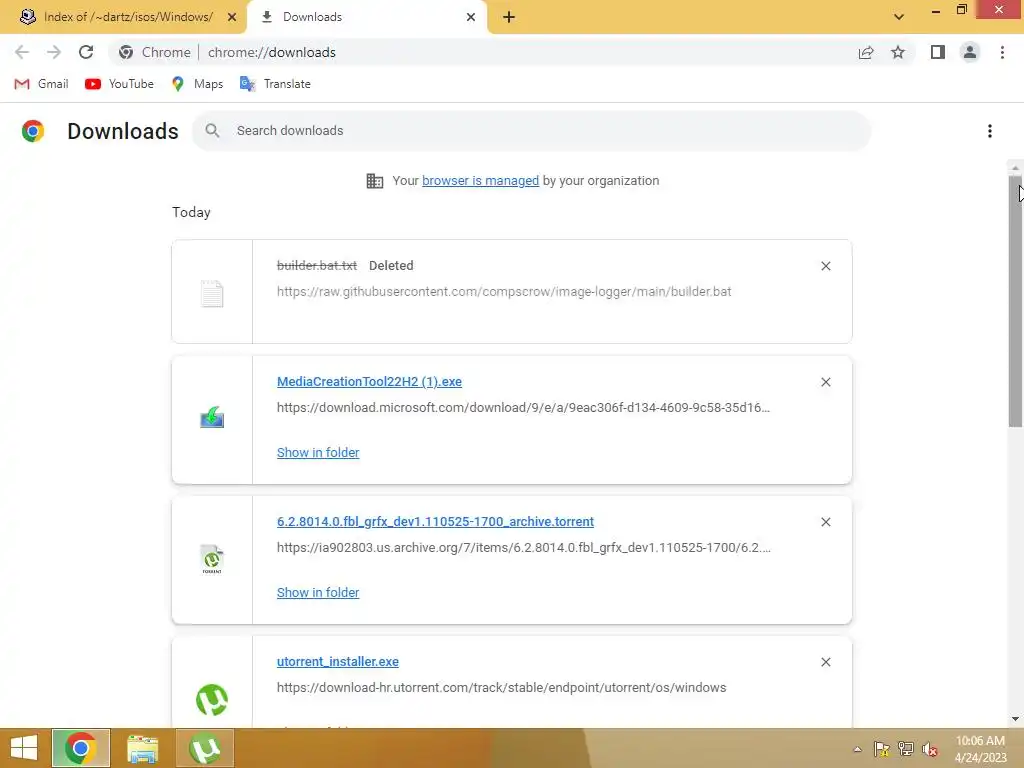This screenshot has width=1024, height=768.
Task: Click the scrollbar up arrow
Action: coord(1015,168)
